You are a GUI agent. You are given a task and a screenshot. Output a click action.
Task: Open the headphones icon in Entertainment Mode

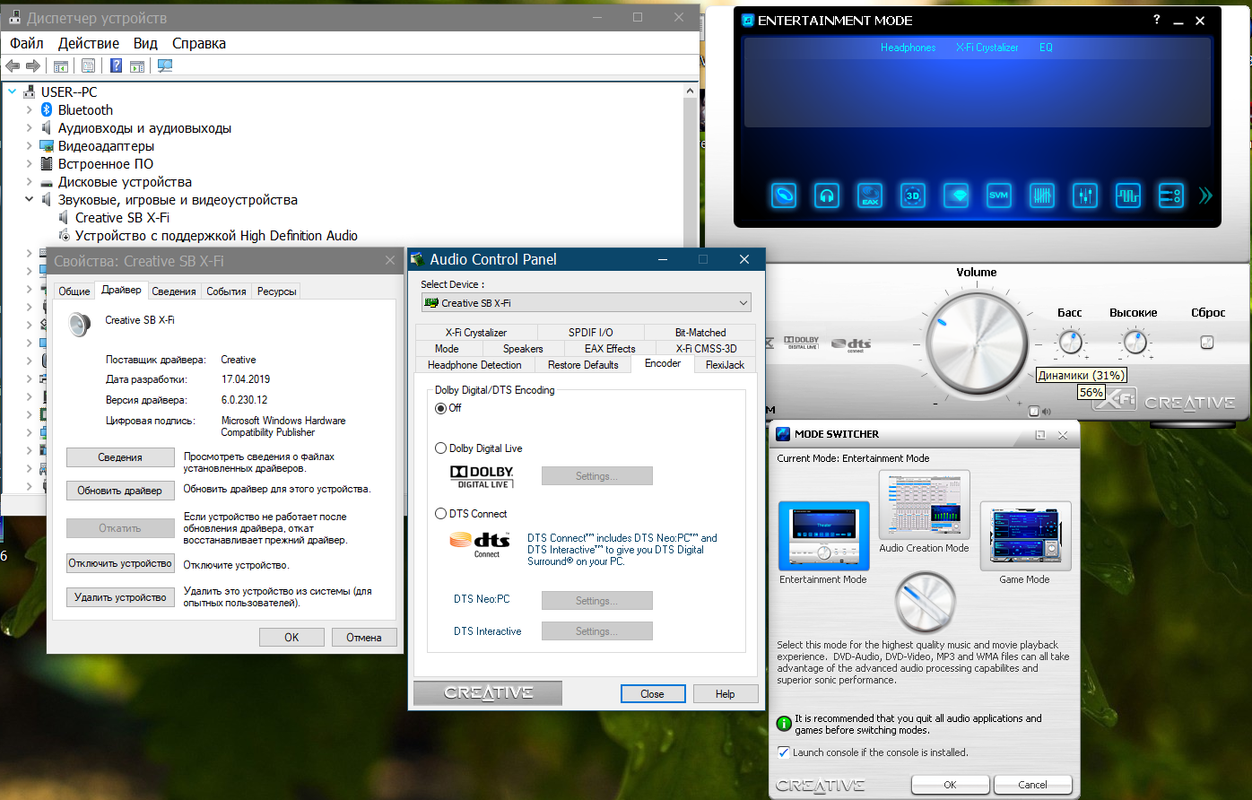click(x=826, y=196)
